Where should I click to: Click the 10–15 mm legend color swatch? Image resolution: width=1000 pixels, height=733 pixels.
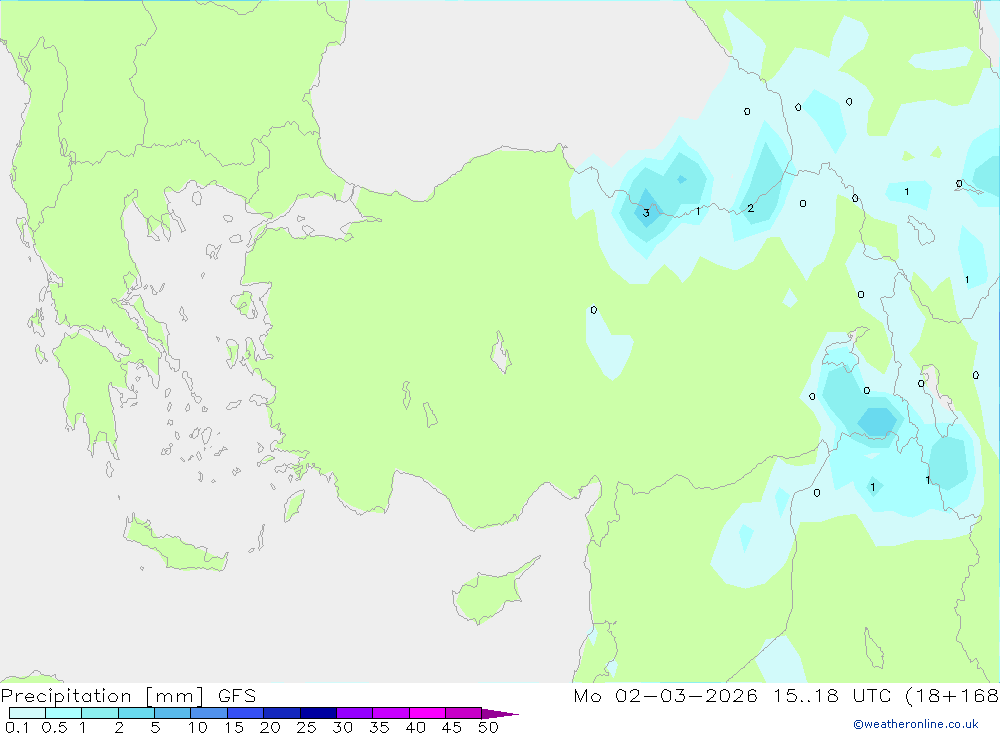(x=209, y=713)
